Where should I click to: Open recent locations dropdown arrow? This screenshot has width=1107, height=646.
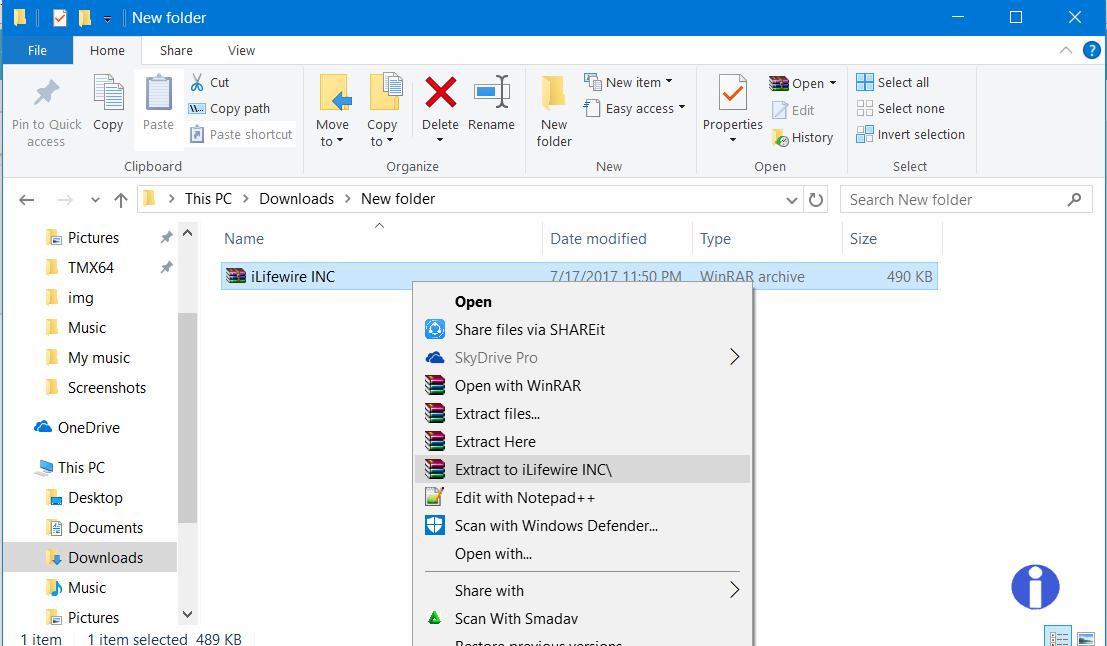point(95,201)
